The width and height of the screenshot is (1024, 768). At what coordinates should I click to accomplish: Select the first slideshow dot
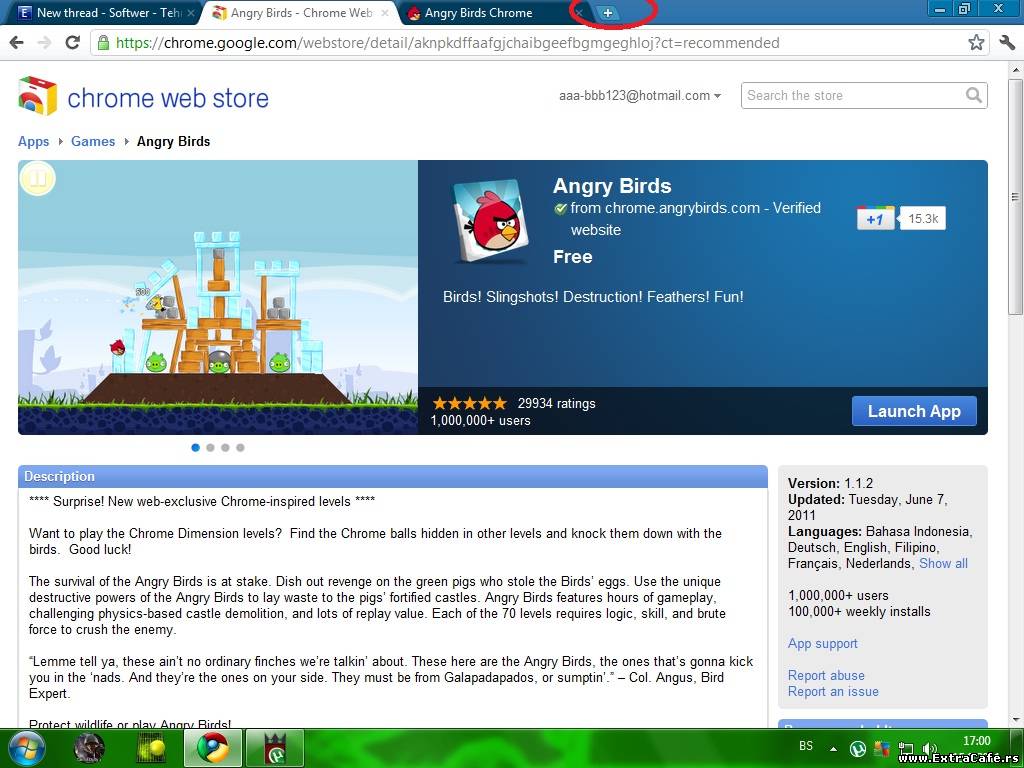[195, 447]
